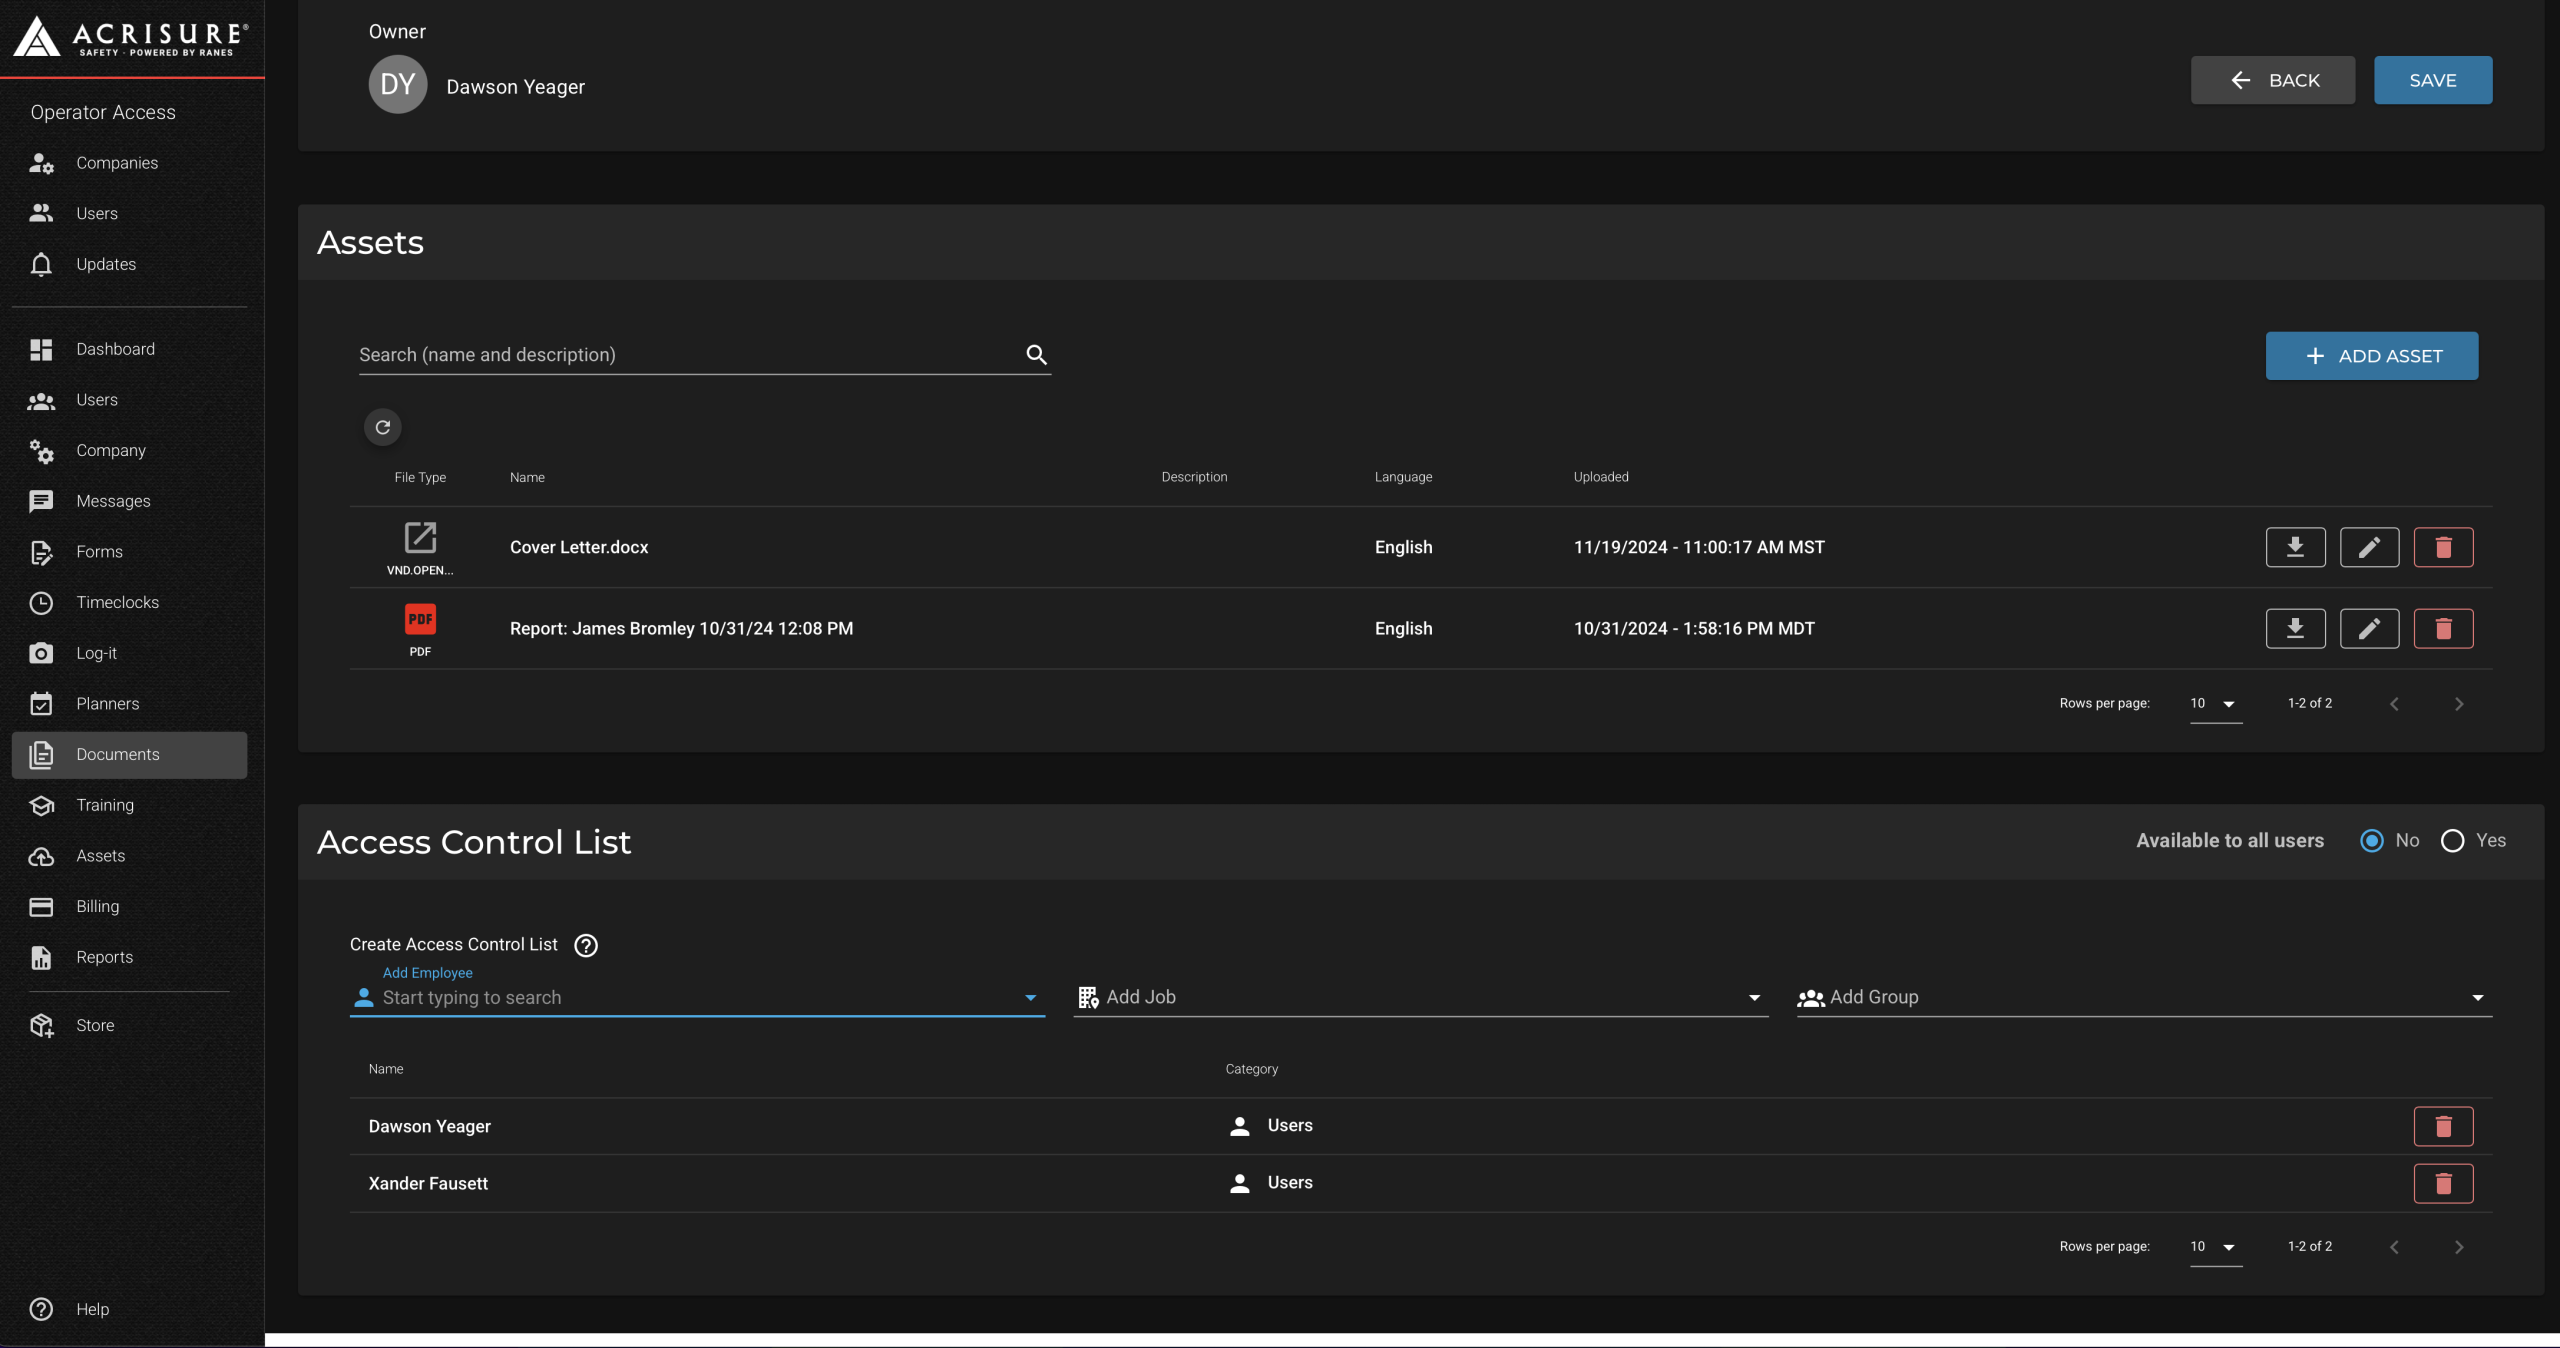Open the Add Group dropdown
The width and height of the screenshot is (2560, 1348).
click(2144, 997)
